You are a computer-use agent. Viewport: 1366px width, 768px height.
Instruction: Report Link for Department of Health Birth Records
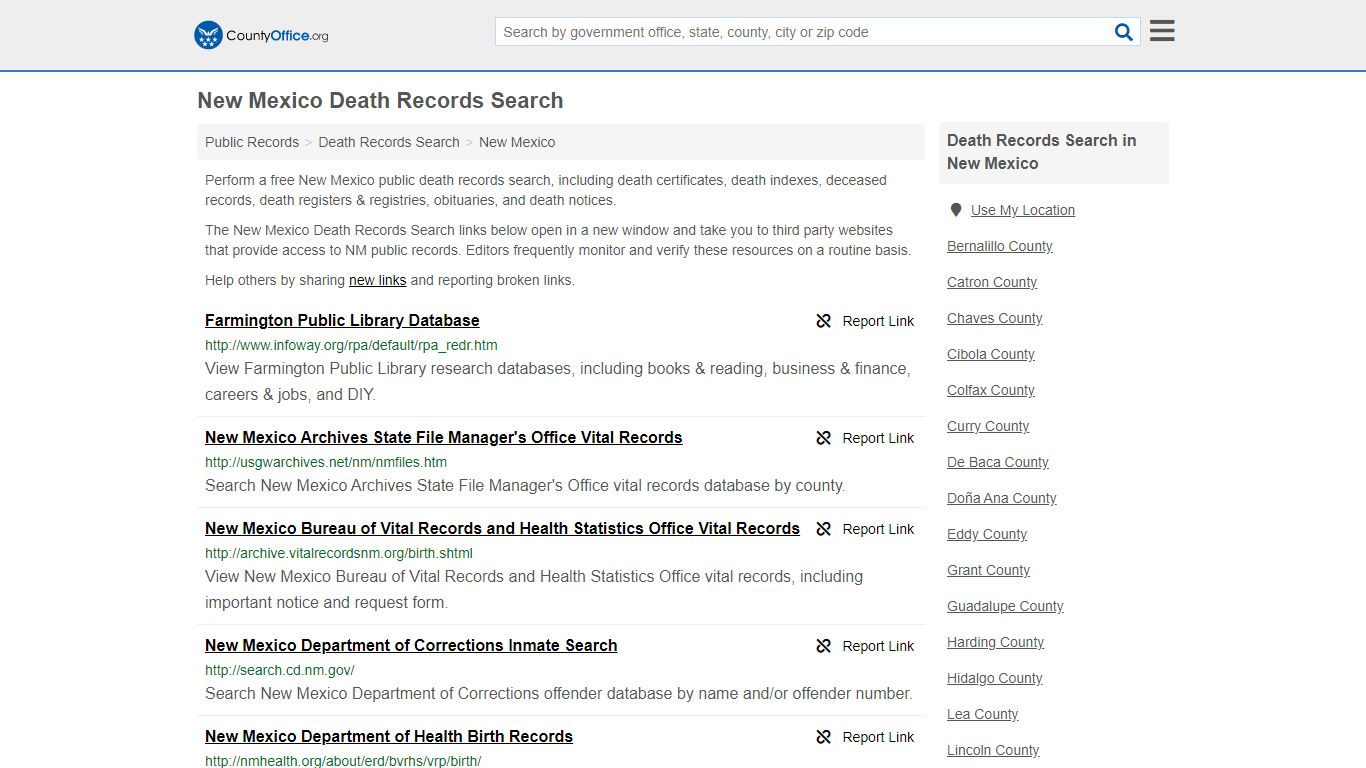(x=878, y=737)
